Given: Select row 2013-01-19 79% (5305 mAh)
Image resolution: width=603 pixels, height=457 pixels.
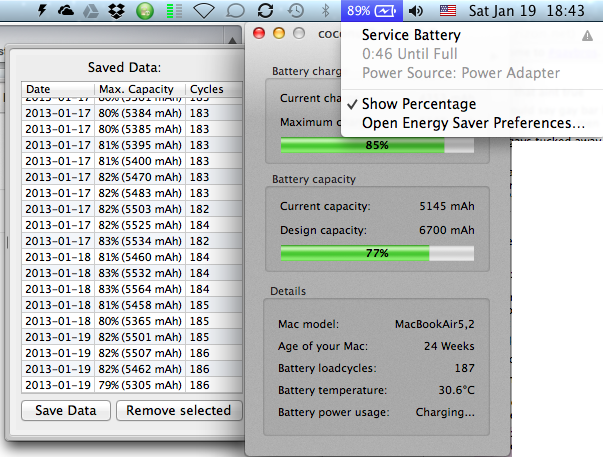Looking at the screenshot, I should coord(132,385).
